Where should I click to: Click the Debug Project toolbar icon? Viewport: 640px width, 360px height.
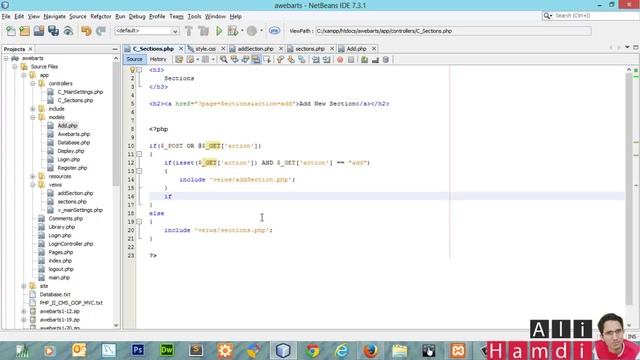[x=233, y=31]
